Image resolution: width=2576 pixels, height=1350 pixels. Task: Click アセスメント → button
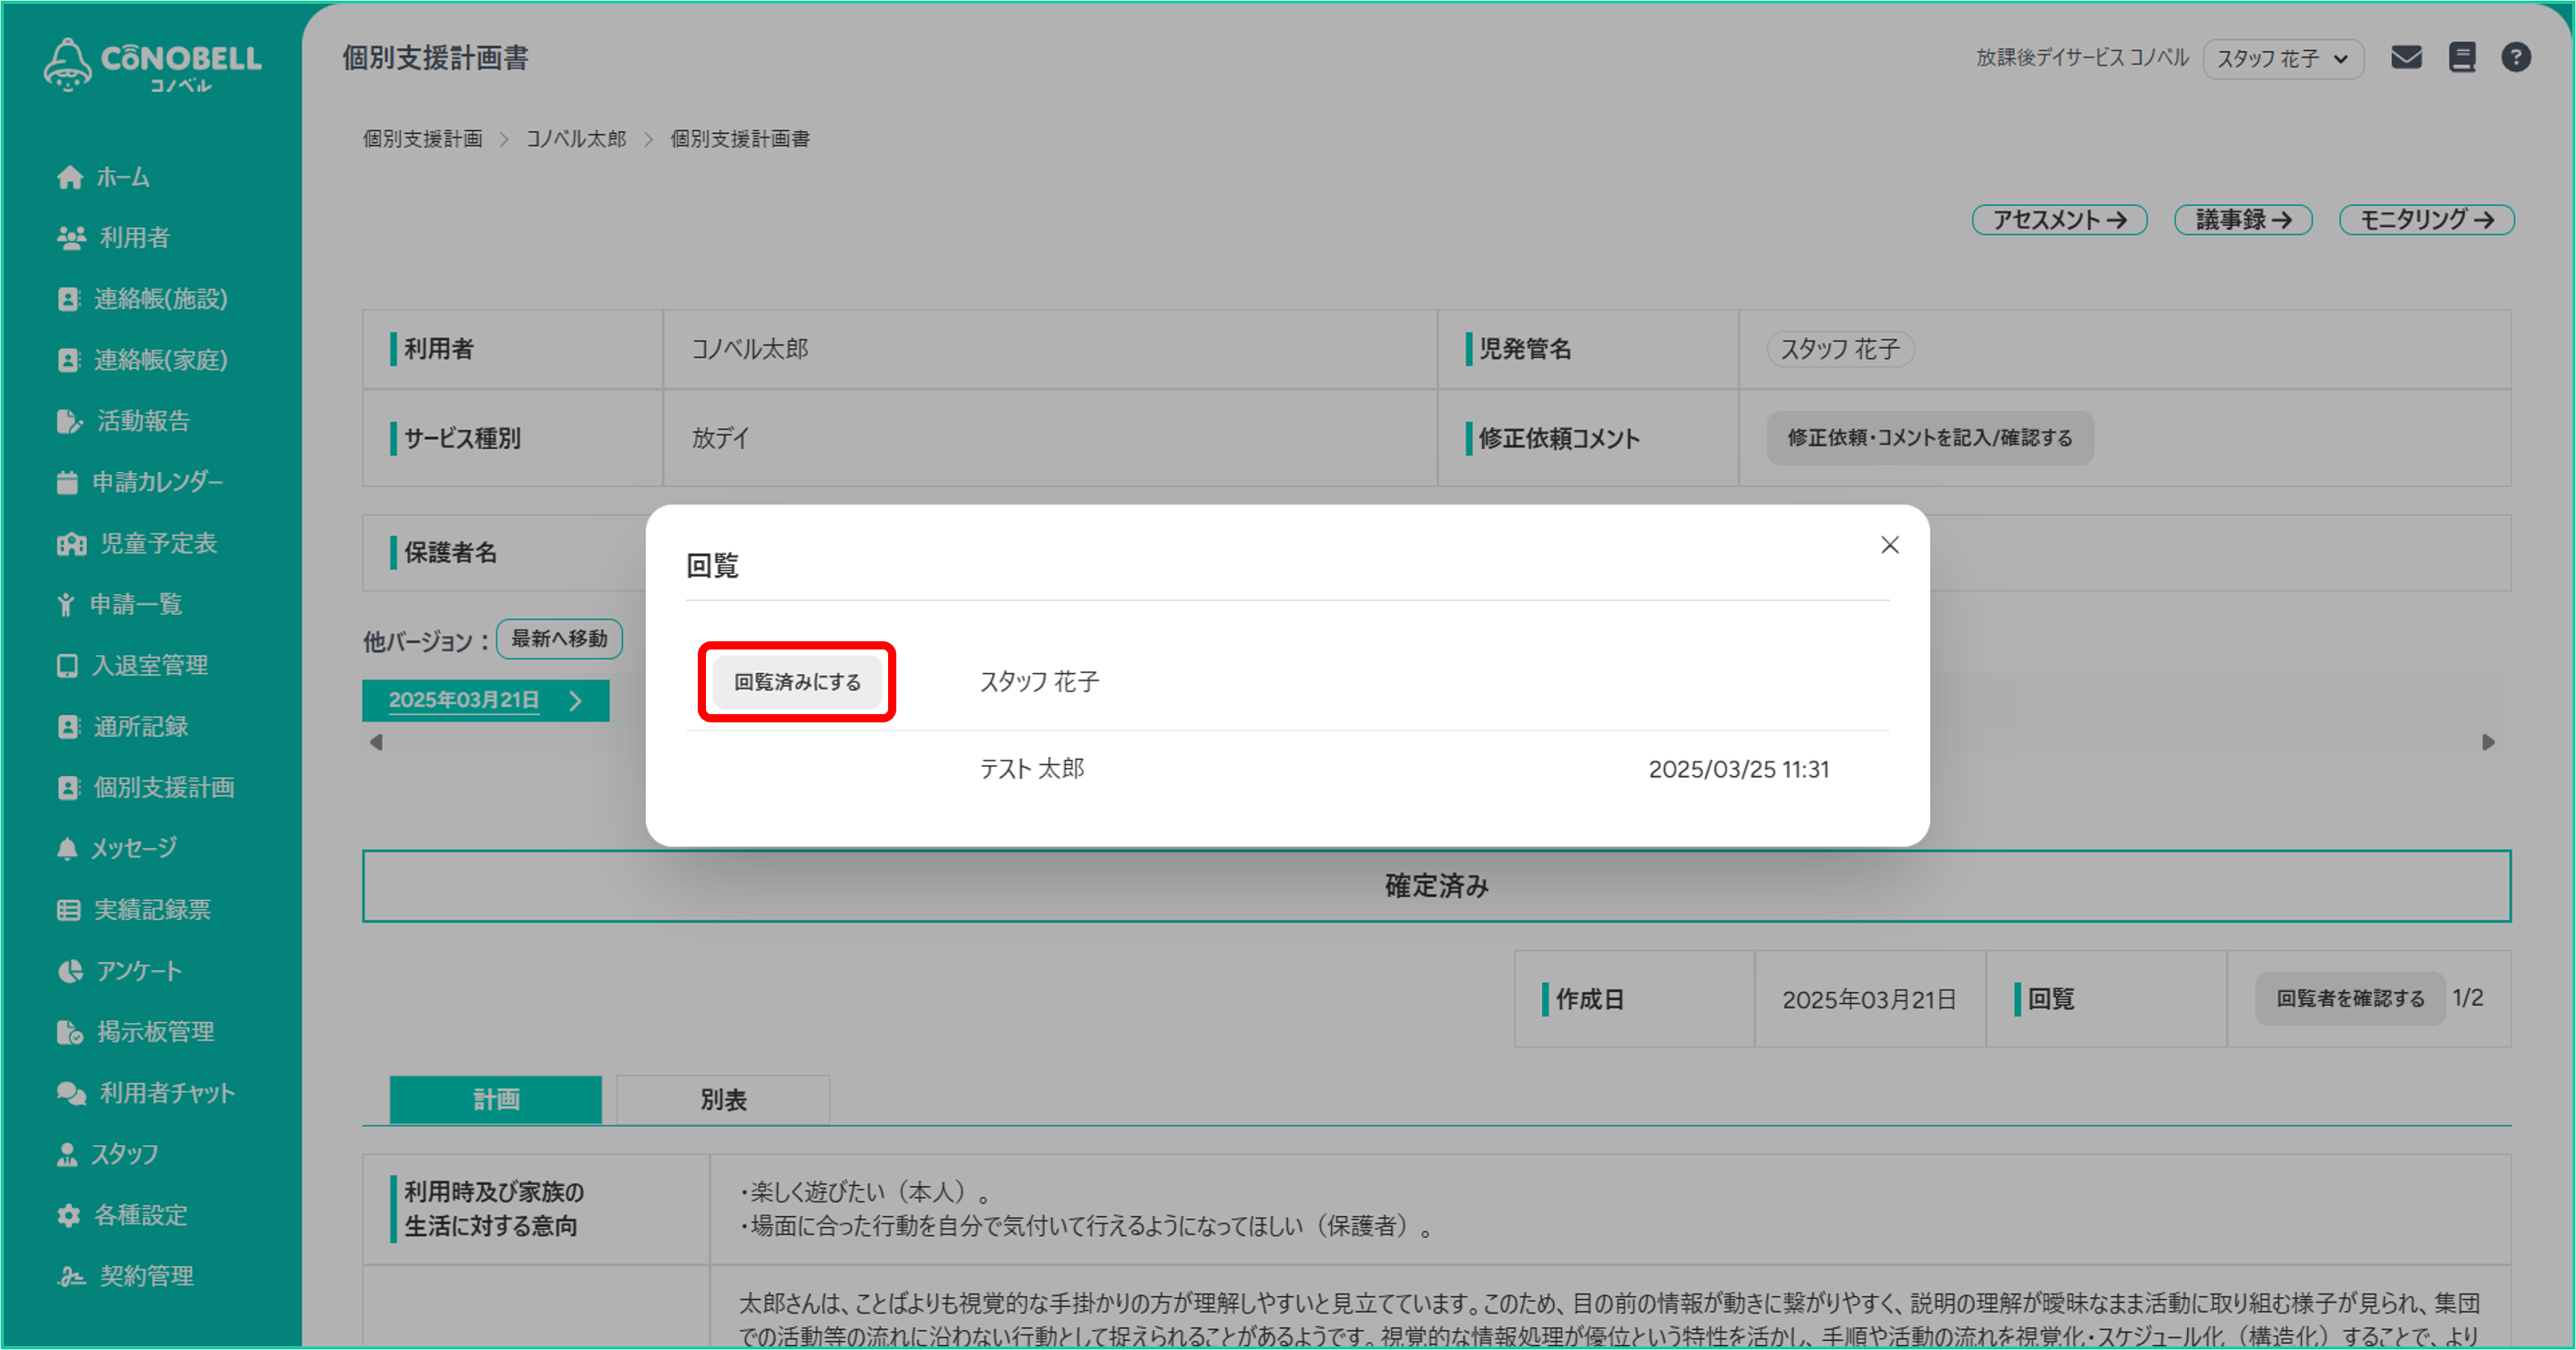point(2059,219)
